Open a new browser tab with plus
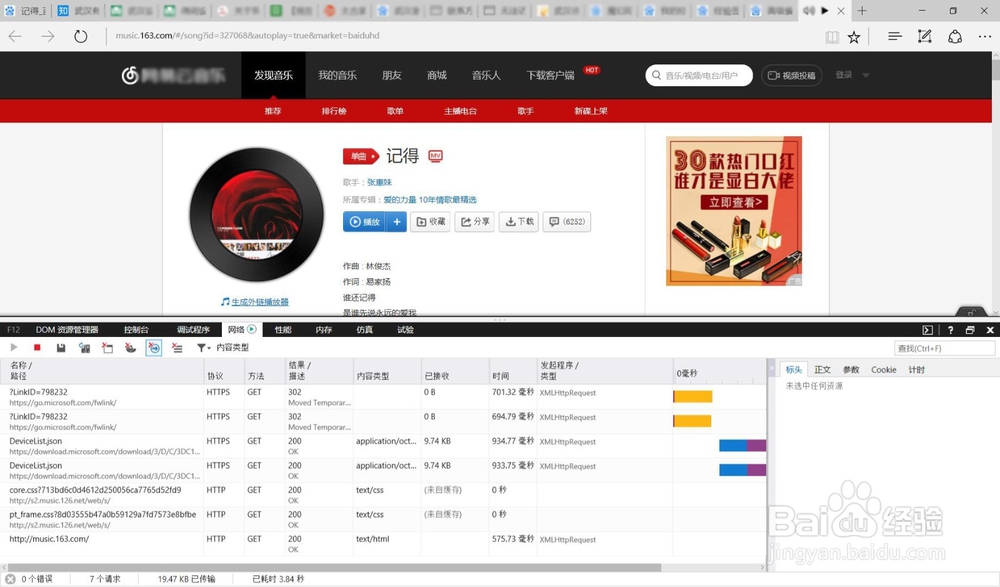This screenshot has height=587, width=1000. tap(862, 10)
